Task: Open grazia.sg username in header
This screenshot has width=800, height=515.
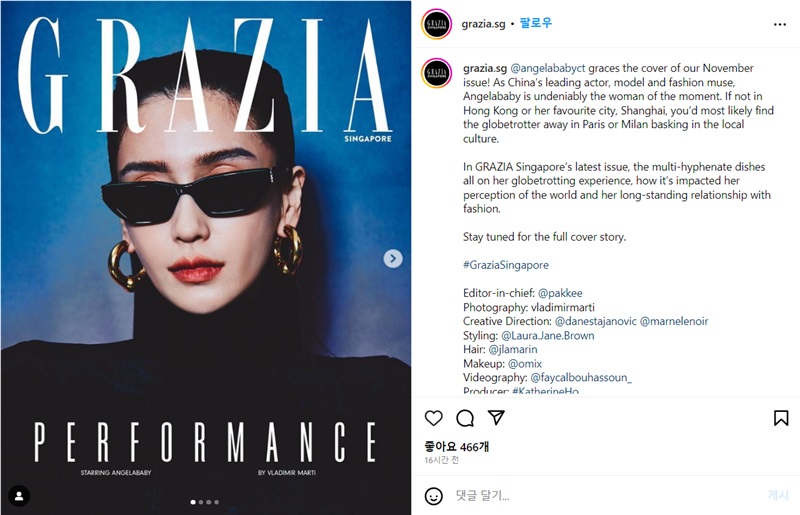Action: pyautogui.click(x=483, y=24)
